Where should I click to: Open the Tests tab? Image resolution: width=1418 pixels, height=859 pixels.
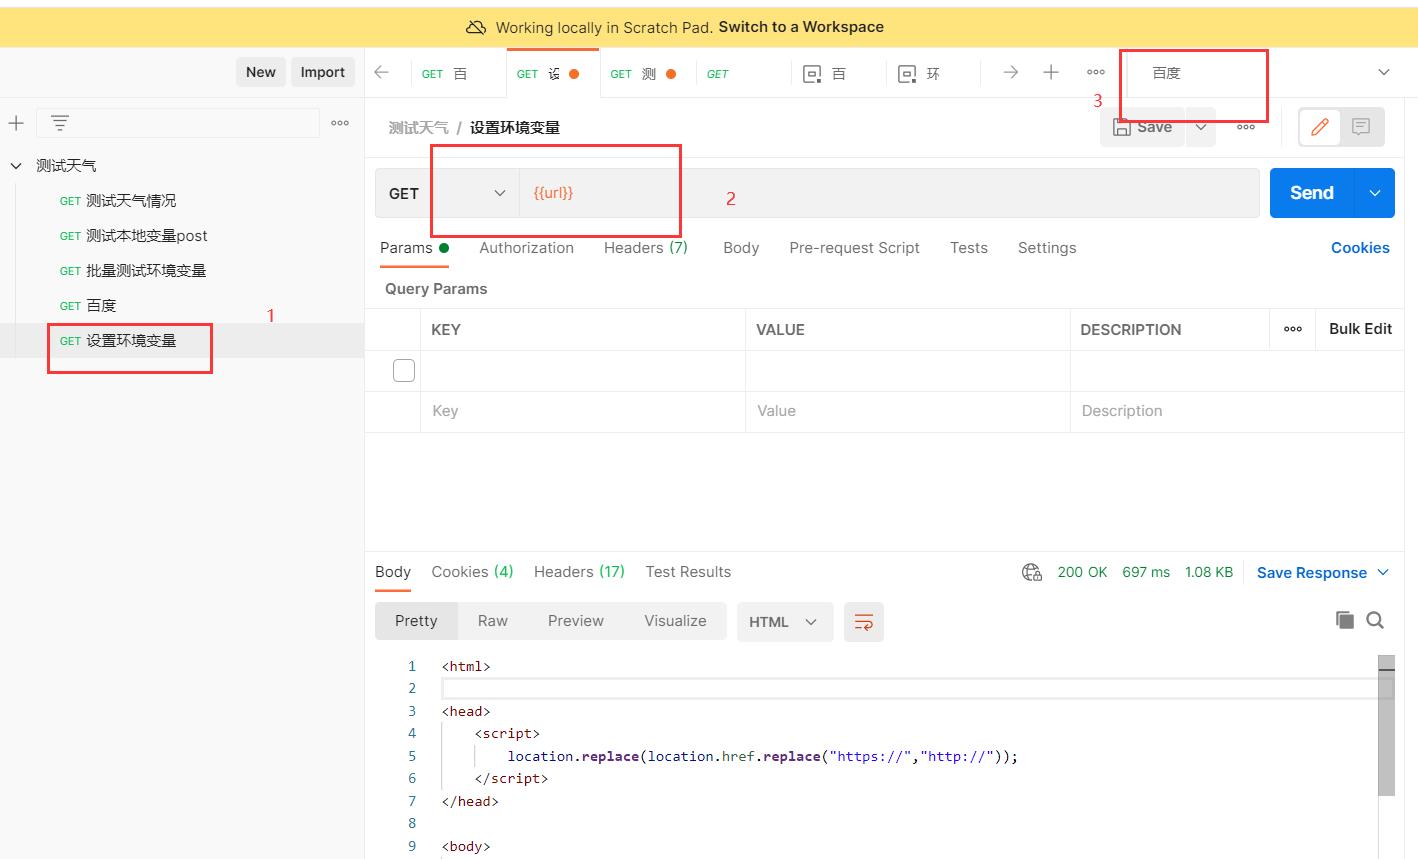click(969, 248)
